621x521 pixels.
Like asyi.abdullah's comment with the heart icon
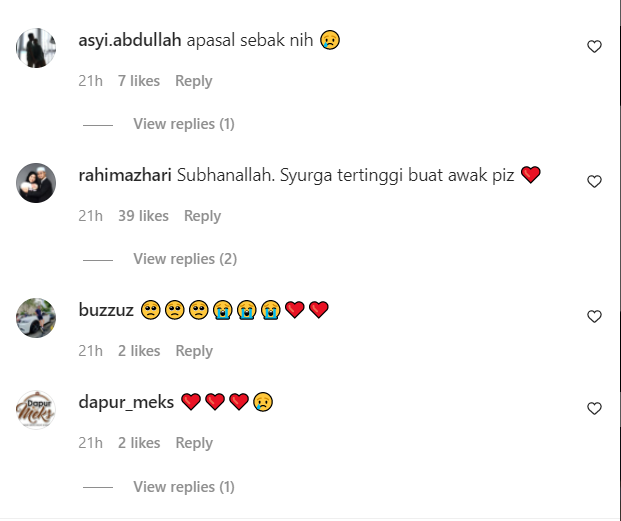pyautogui.click(x=594, y=46)
